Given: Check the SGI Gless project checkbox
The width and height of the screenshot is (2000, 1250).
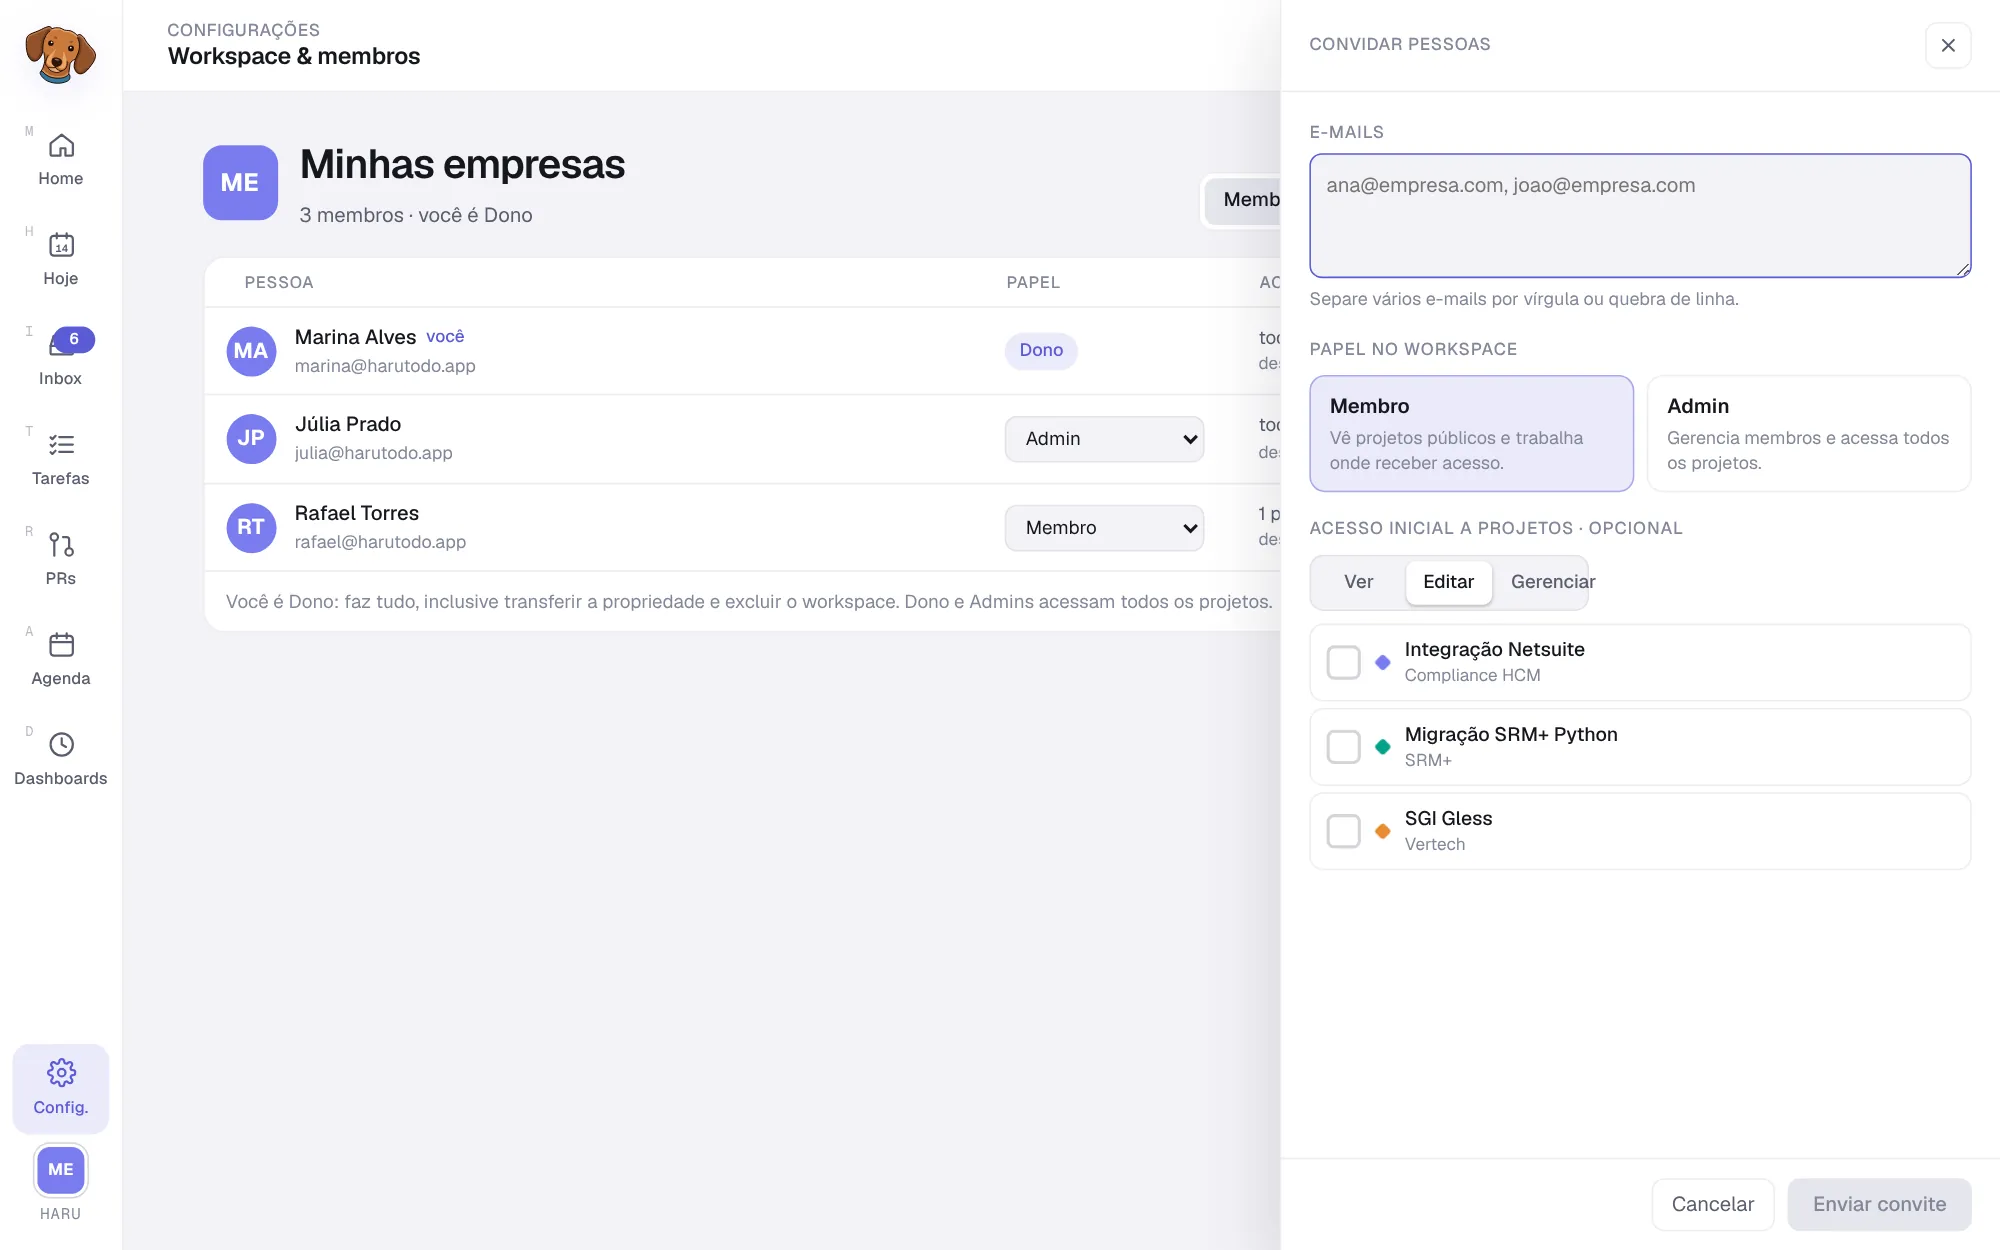Looking at the screenshot, I should tap(1343, 831).
